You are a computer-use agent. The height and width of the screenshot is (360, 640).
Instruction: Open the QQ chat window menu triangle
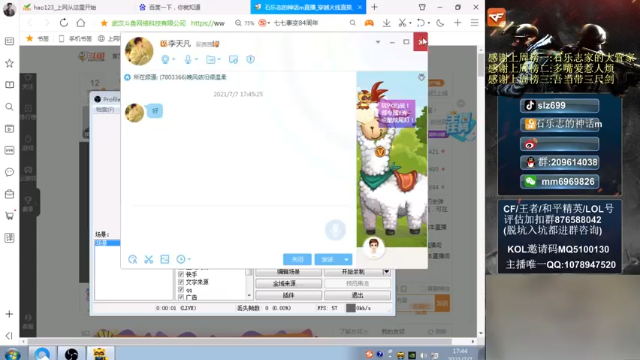378,42
